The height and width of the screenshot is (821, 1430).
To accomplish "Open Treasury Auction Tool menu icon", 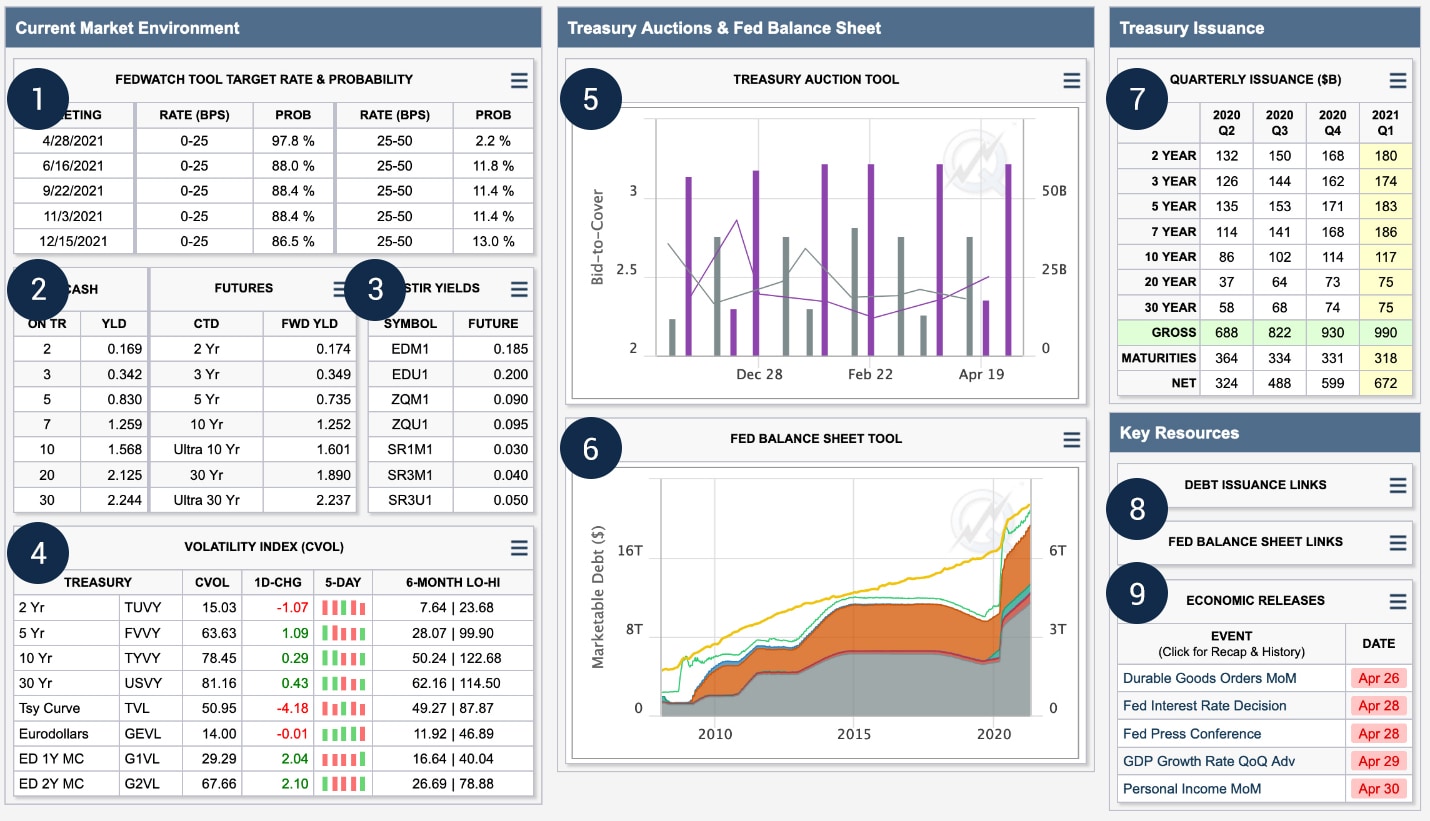I will (x=1071, y=81).
